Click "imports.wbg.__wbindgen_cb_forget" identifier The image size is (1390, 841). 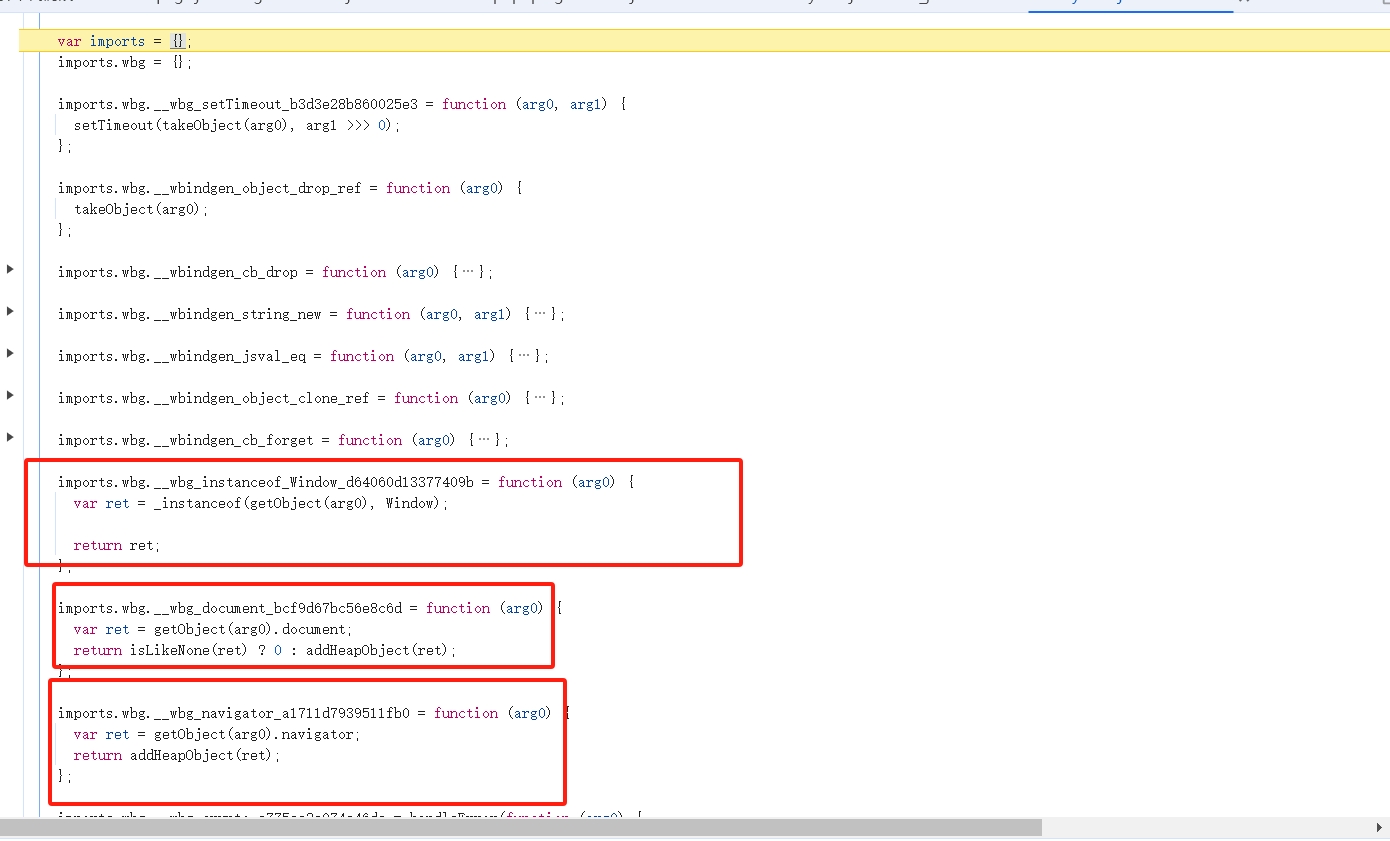[185, 440]
